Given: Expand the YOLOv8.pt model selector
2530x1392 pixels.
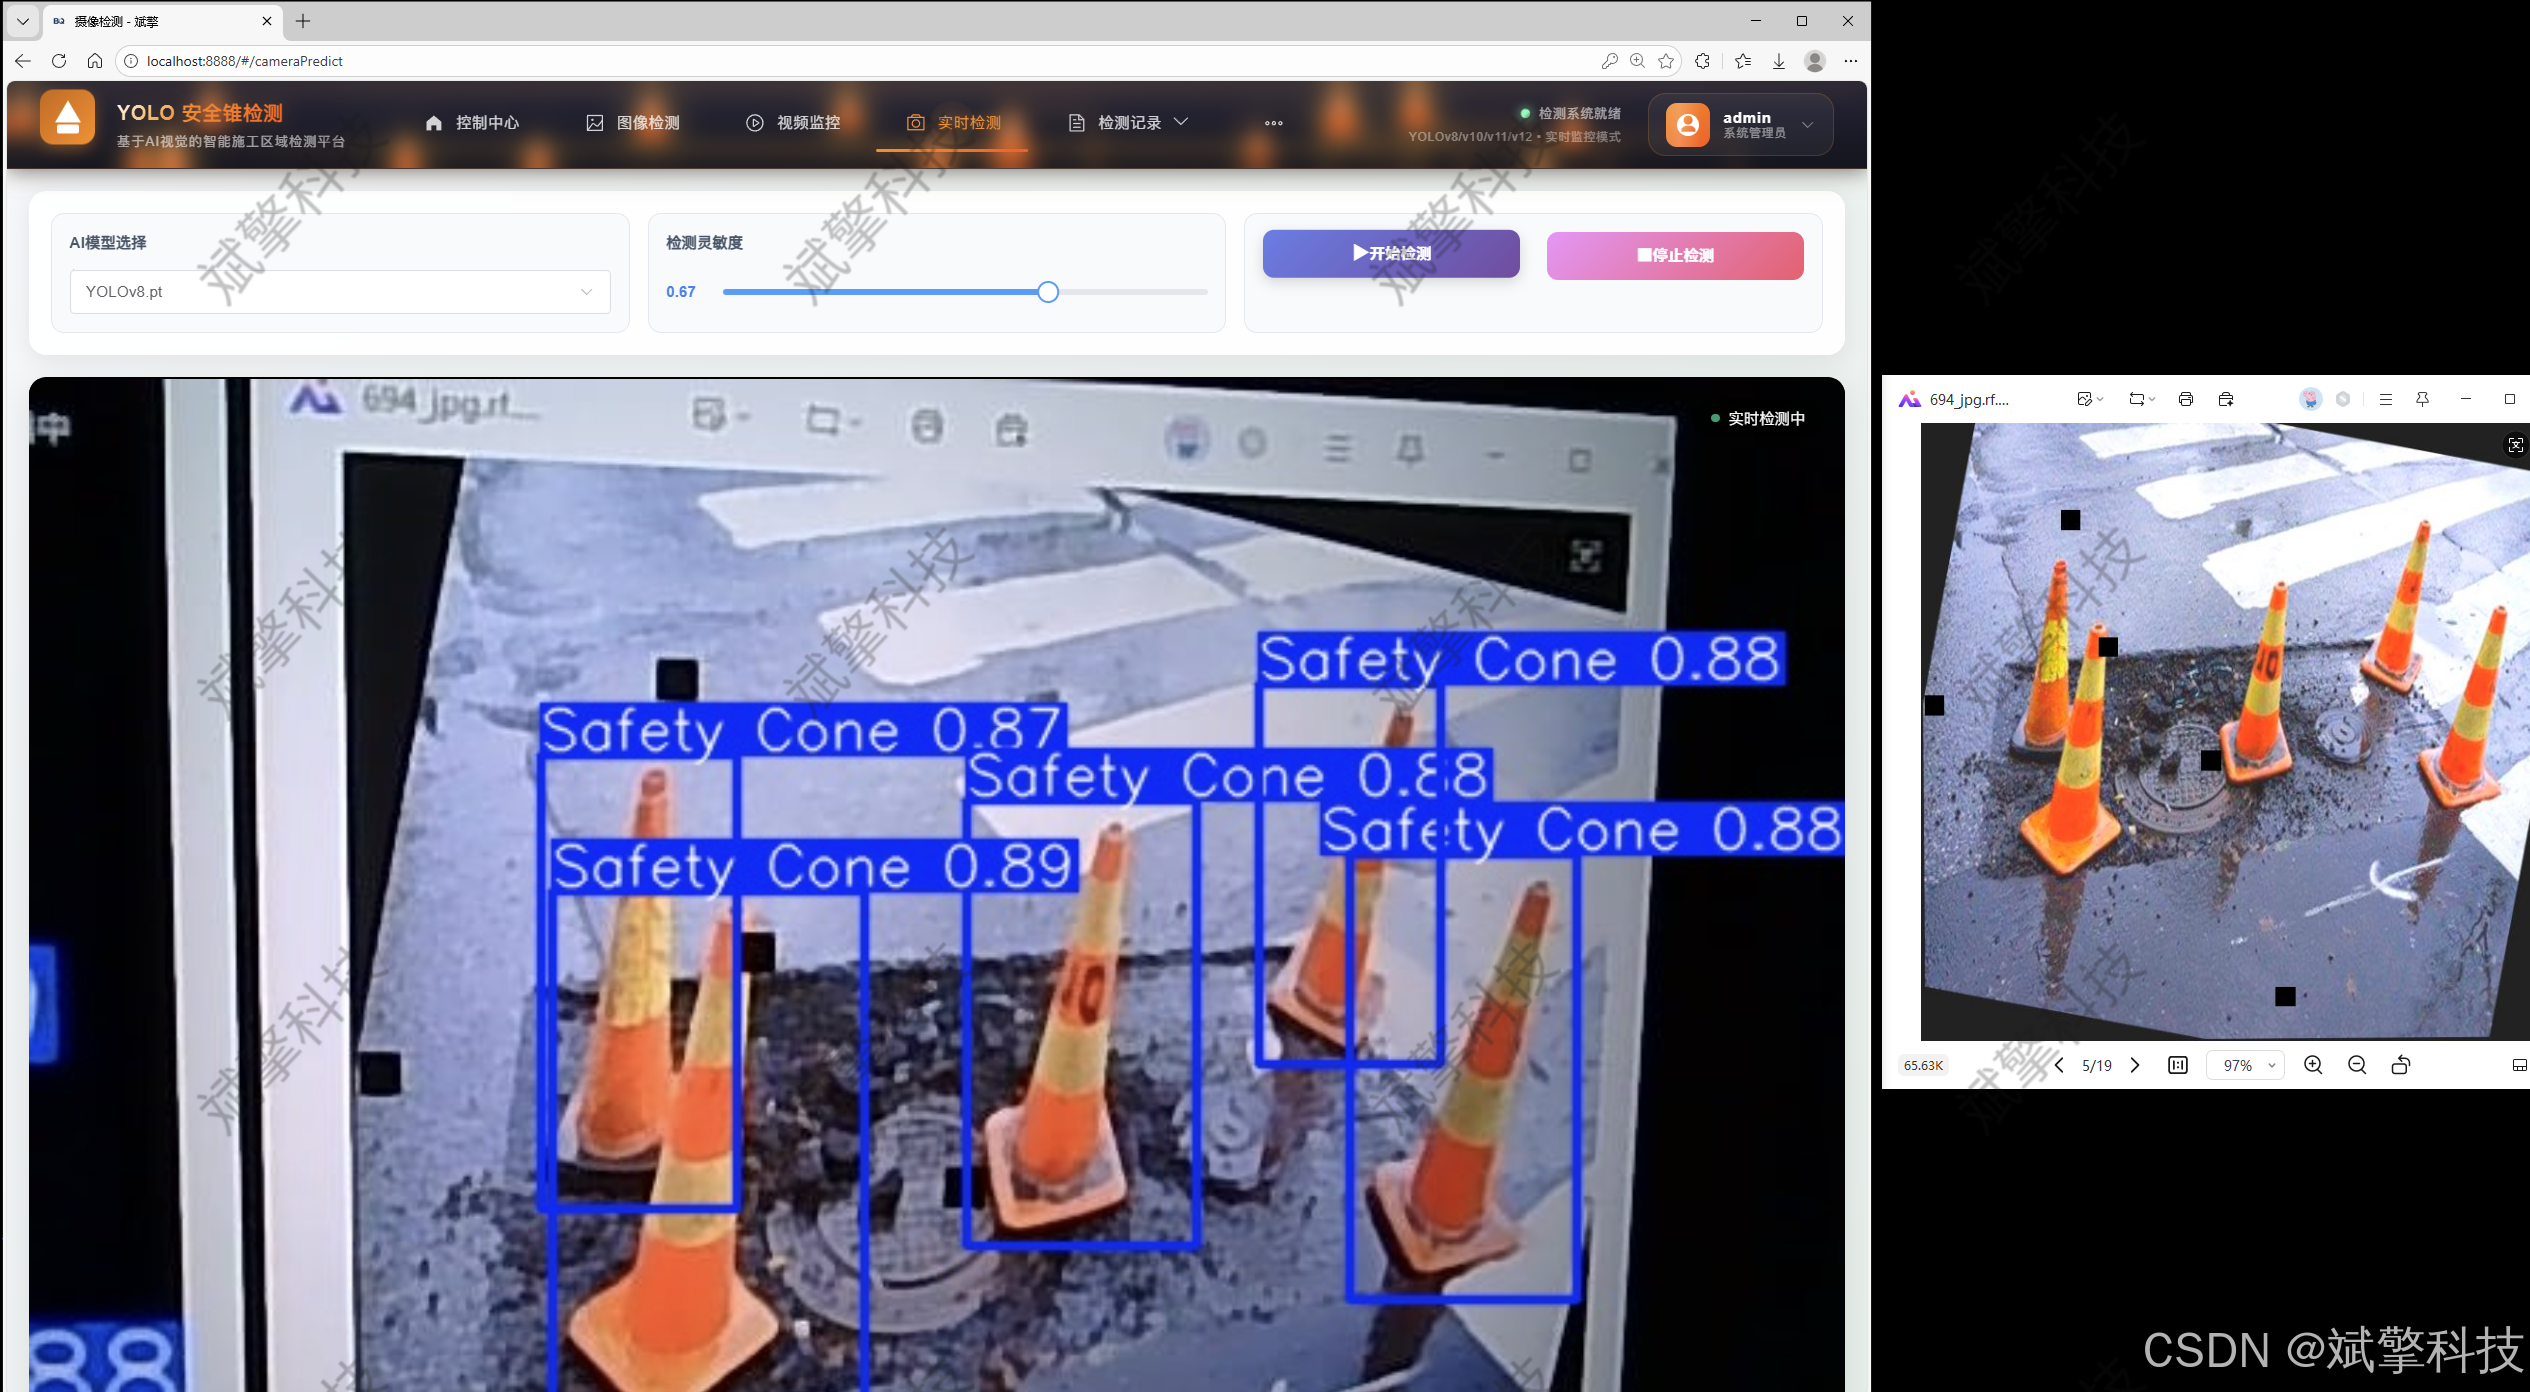Looking at the screenshot, I should [x=340, y=292].
